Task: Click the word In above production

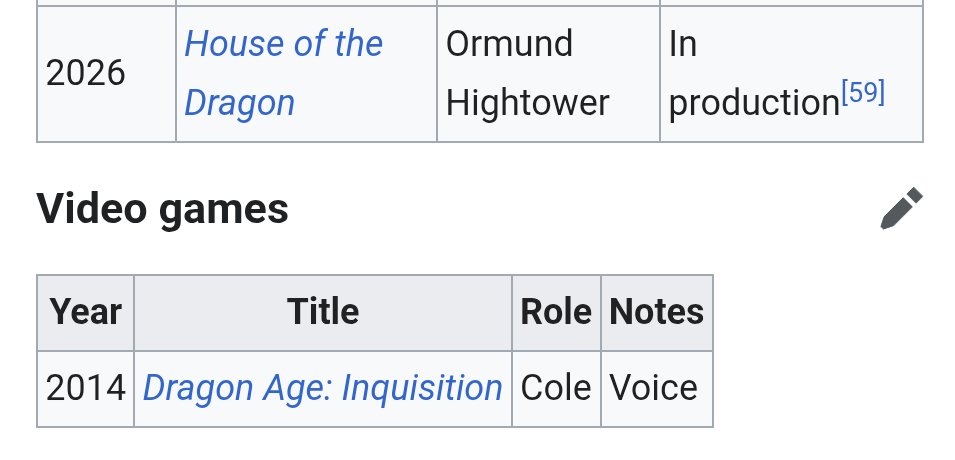Action: pyautogui.click(x=683, y=44)
